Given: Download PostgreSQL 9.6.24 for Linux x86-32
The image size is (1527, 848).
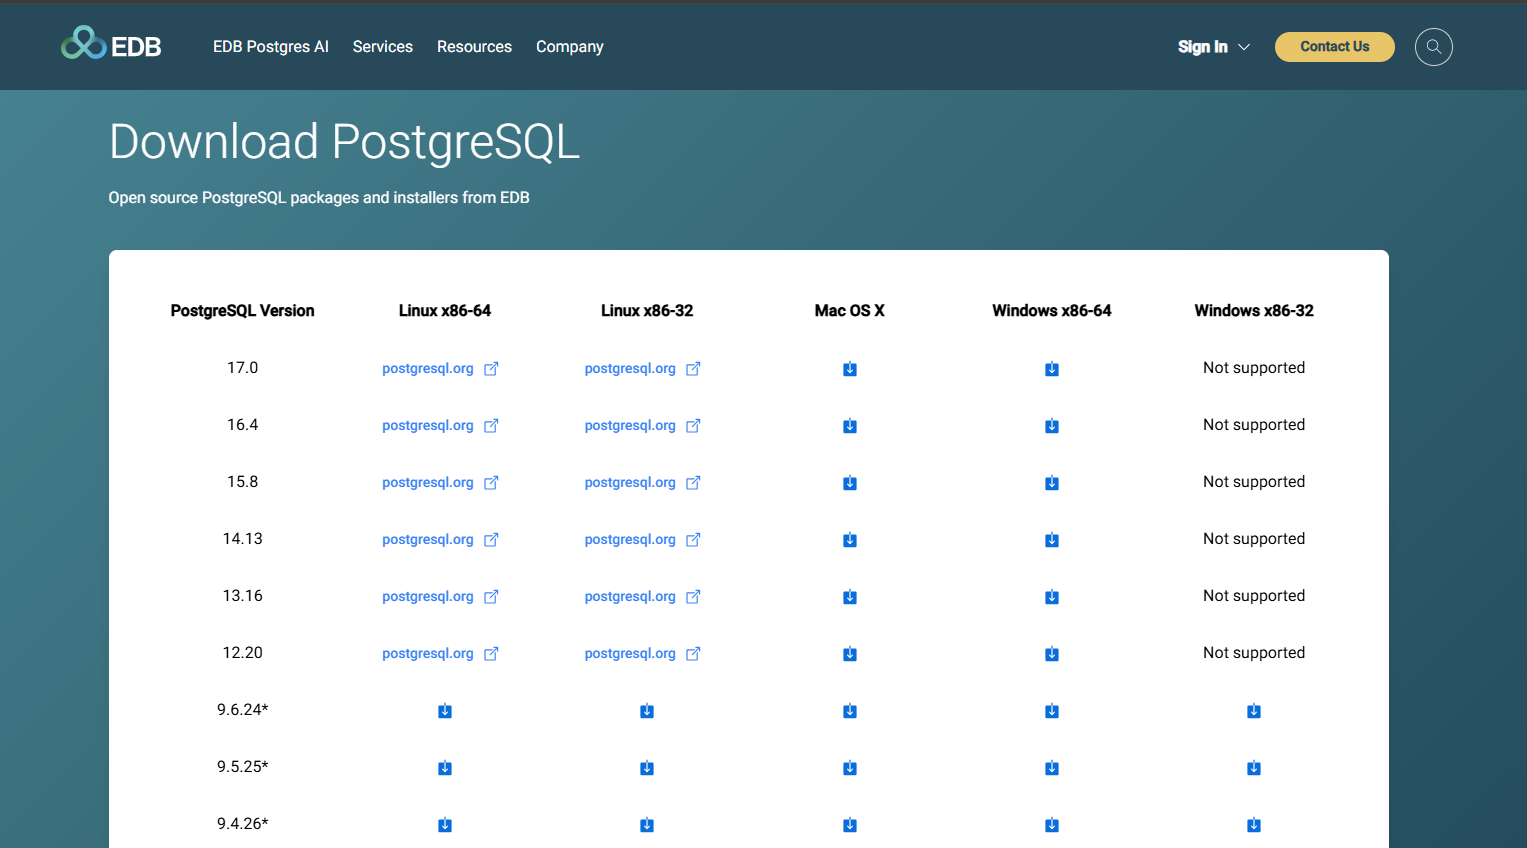Looking at the screenshot, I should (x=647, y=711).
